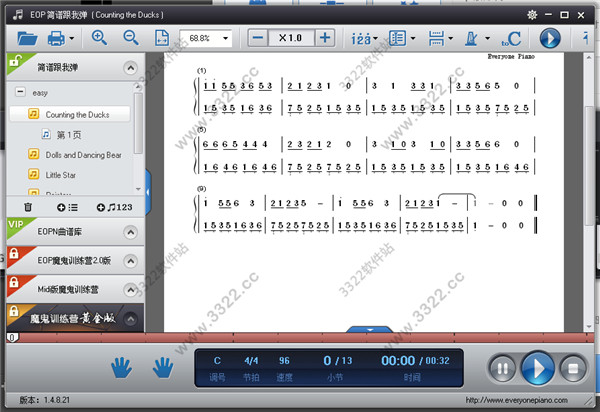This screenshot has width=600, height=412.
Task: Click the Counting the Ducks music note icon
Action: 34,114
